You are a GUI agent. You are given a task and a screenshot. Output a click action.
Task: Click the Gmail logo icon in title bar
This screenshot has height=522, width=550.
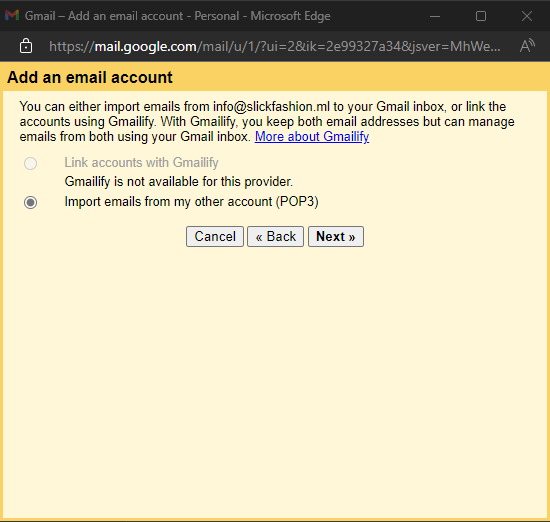click(12, 15)
